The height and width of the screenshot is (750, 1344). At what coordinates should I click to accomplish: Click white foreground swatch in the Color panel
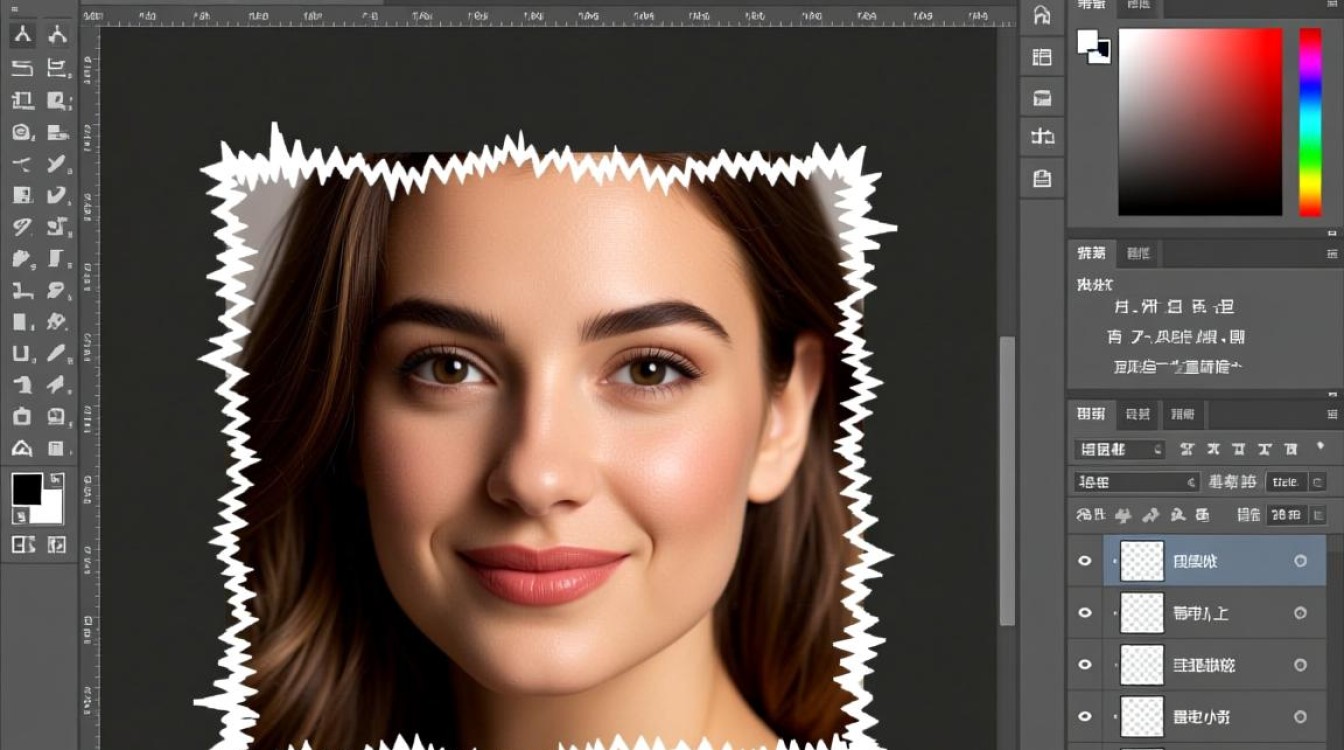coord(1089,43)
